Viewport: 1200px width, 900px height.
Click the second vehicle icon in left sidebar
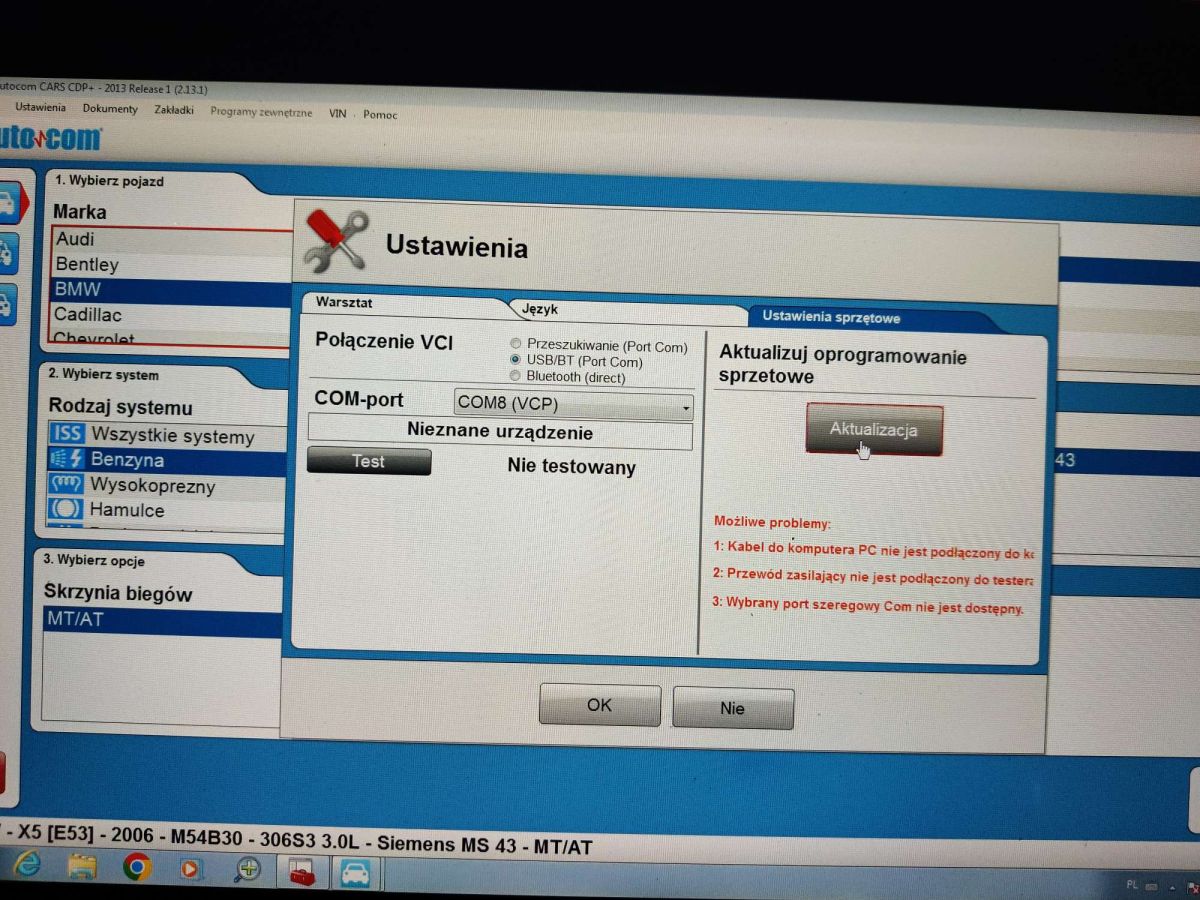(6, 253)
